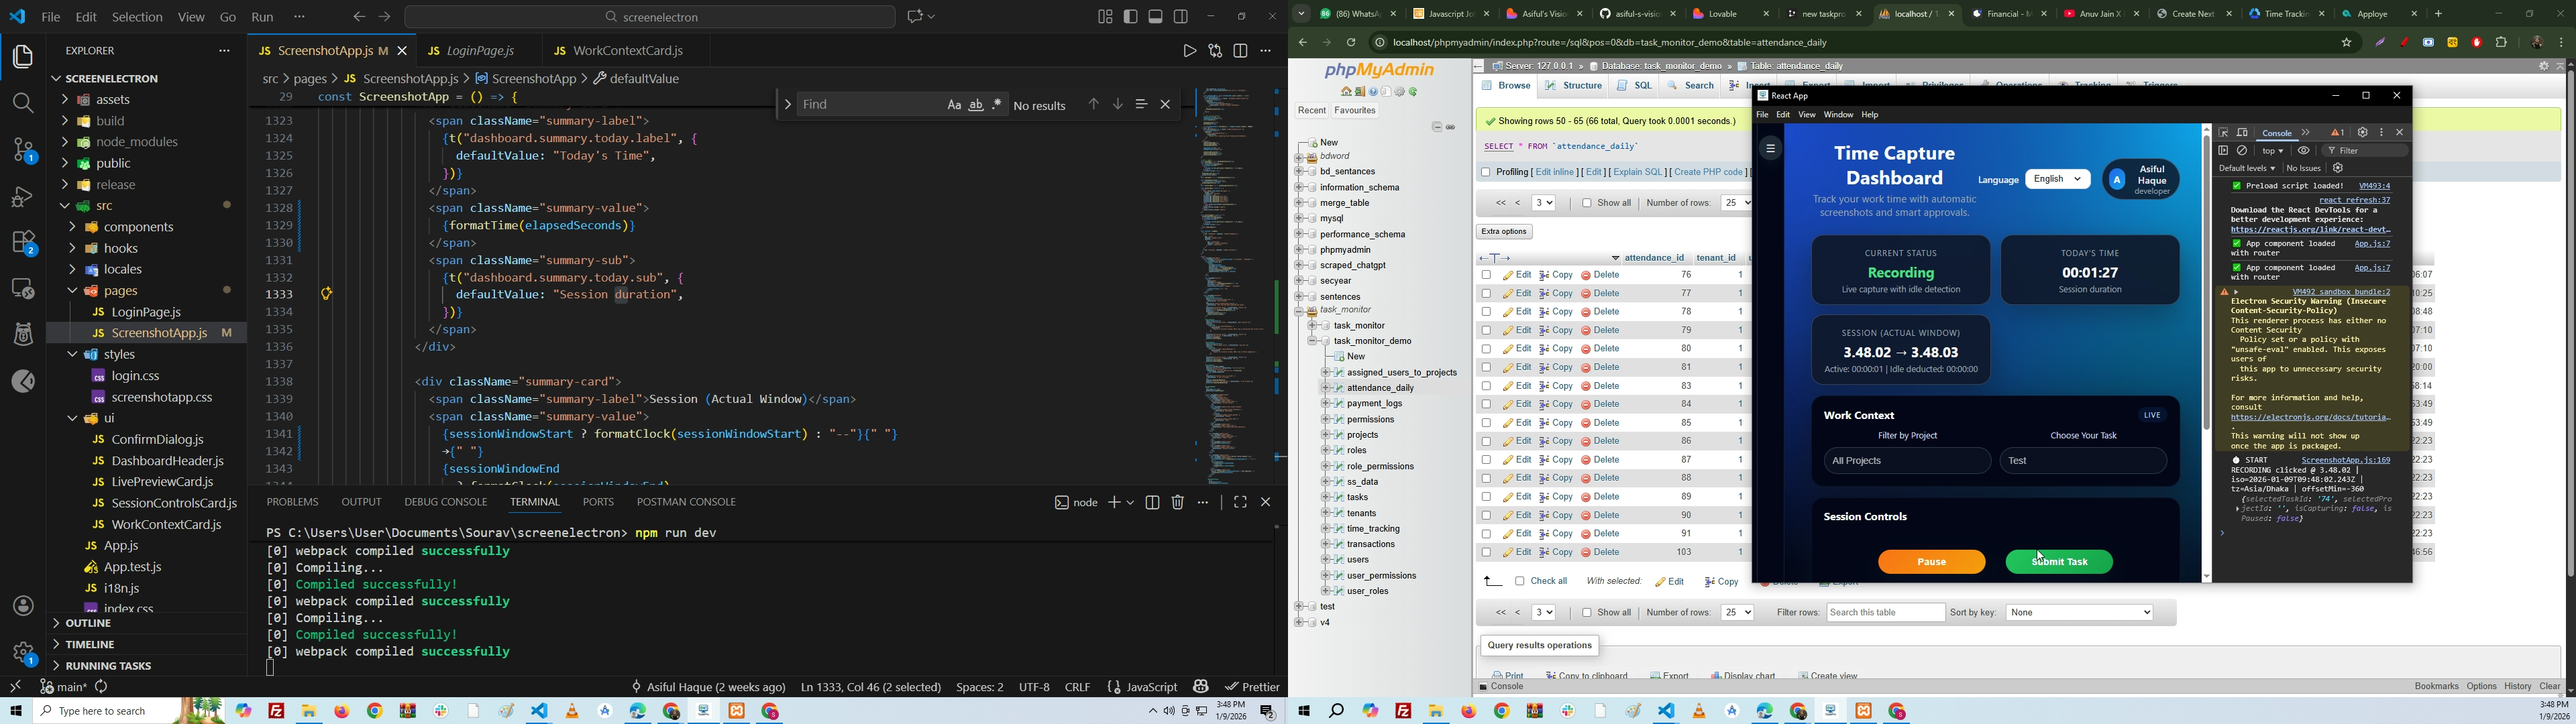Image resolution: width=2576 pixels, height=724 pixels.
Task: Open the Search view in activity bar
Action: click(x=22, y=103)
